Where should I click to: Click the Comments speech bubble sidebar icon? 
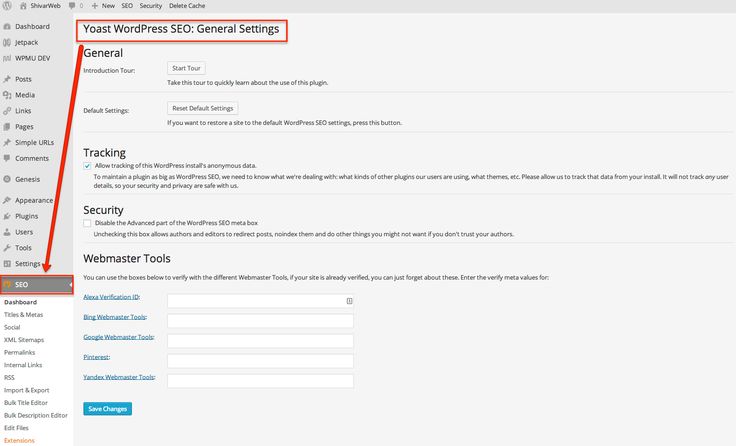click(7, 159)
